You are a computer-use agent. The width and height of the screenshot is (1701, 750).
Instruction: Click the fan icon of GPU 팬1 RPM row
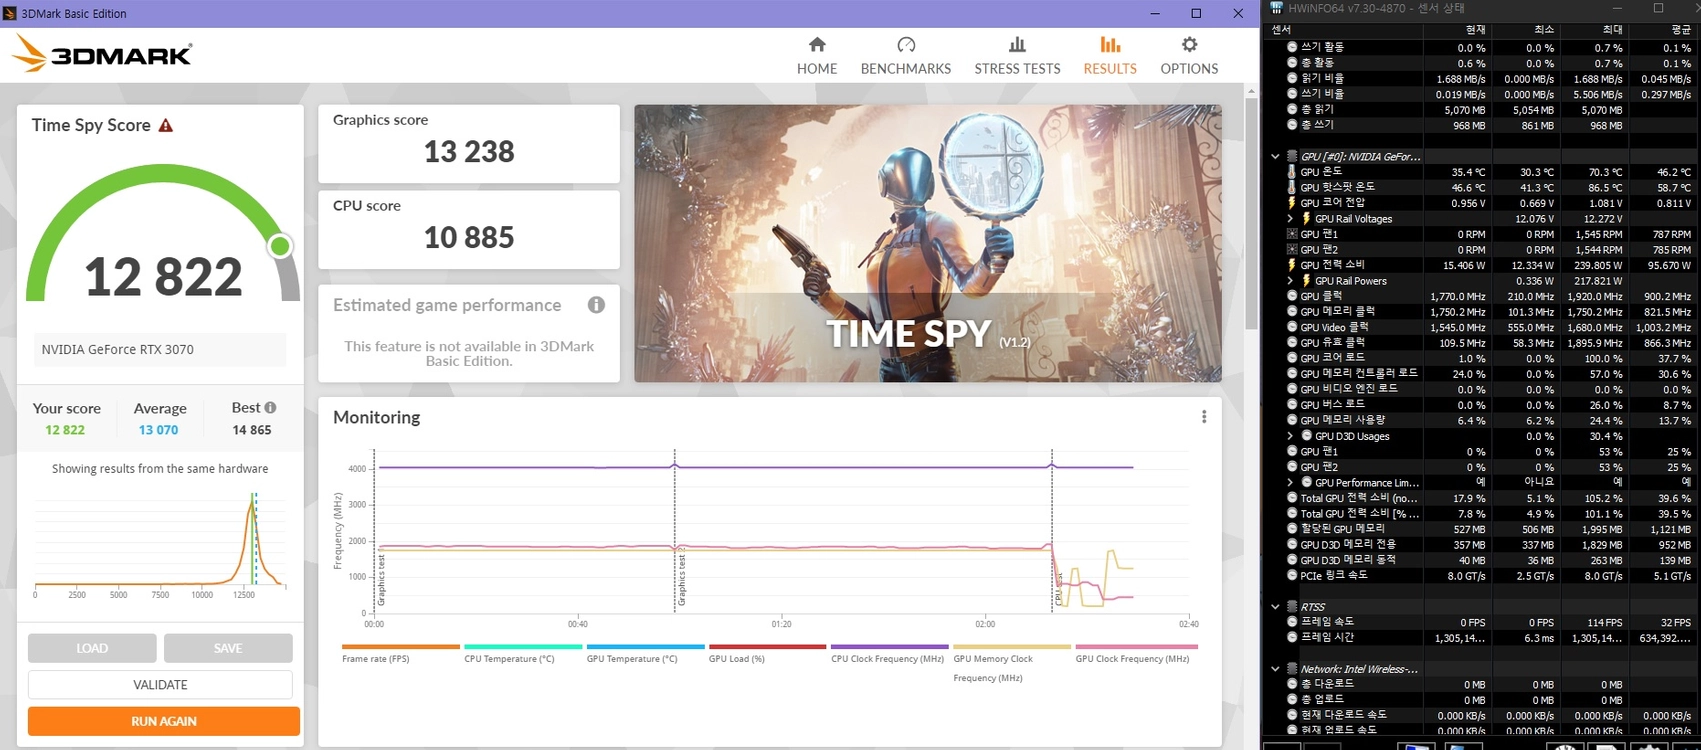click(x=1292, y=234)
